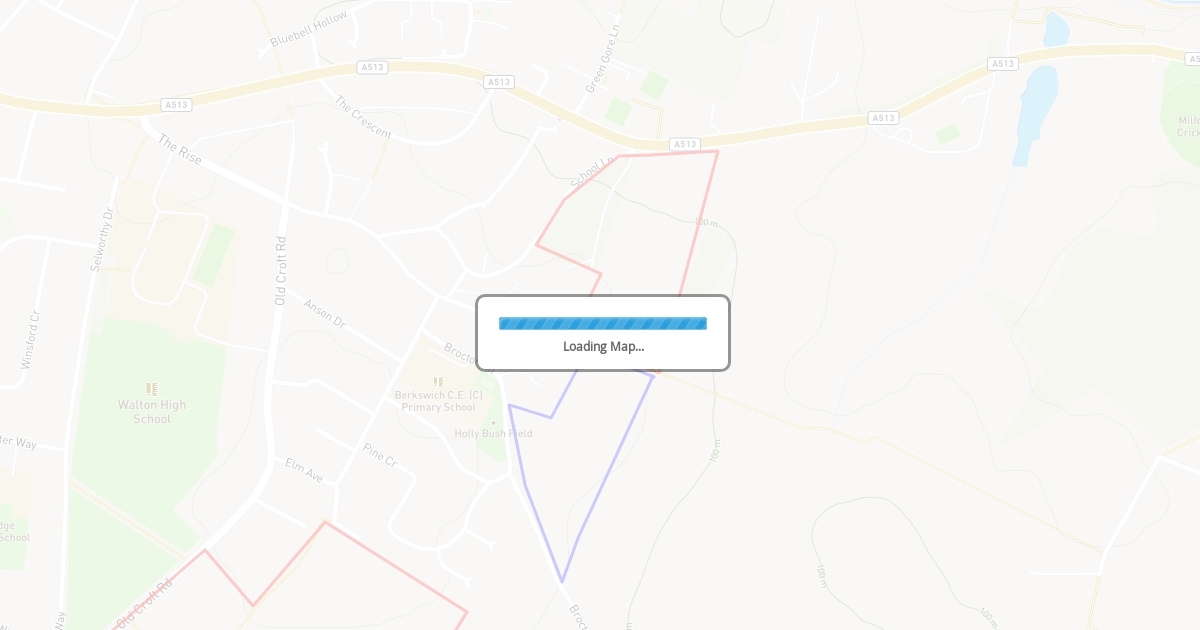
Task: Select the Walton High School text label
Action: pos(152,412)
